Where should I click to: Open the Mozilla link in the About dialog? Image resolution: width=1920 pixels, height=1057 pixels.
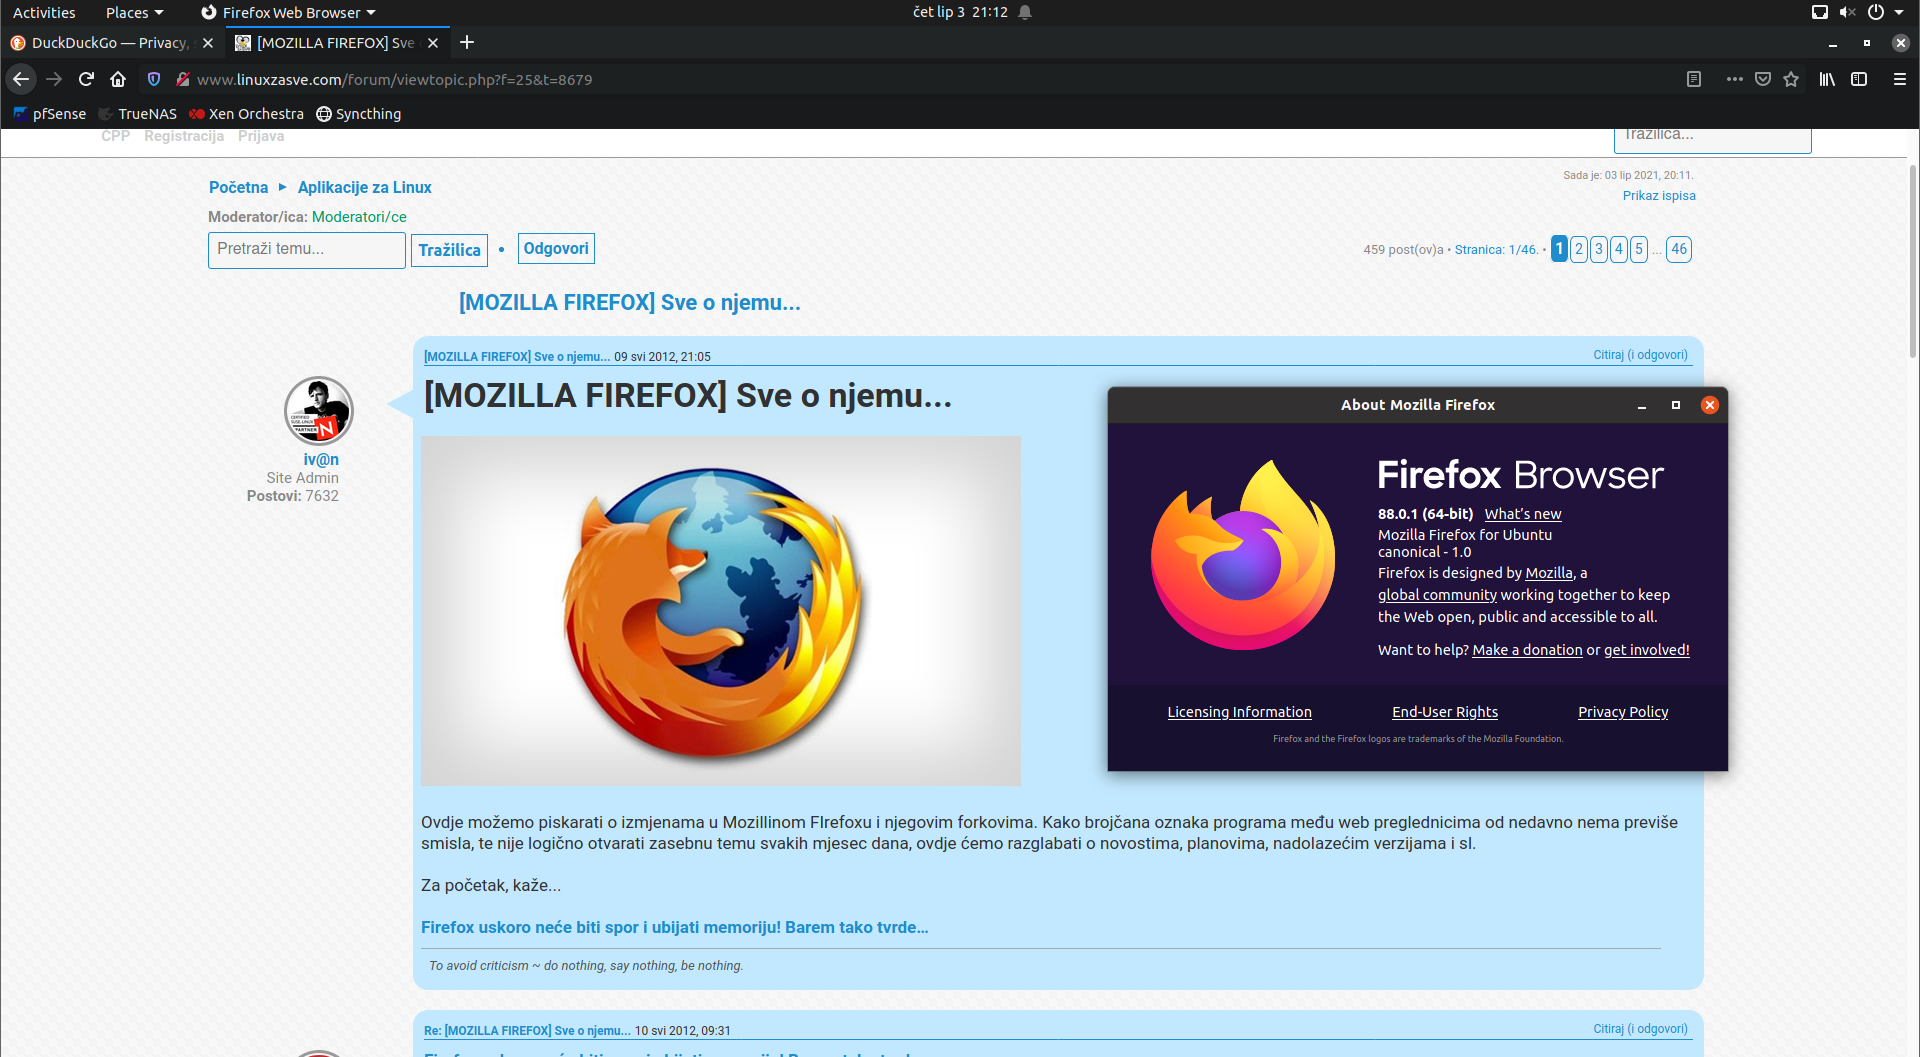tap(1549, 573)
